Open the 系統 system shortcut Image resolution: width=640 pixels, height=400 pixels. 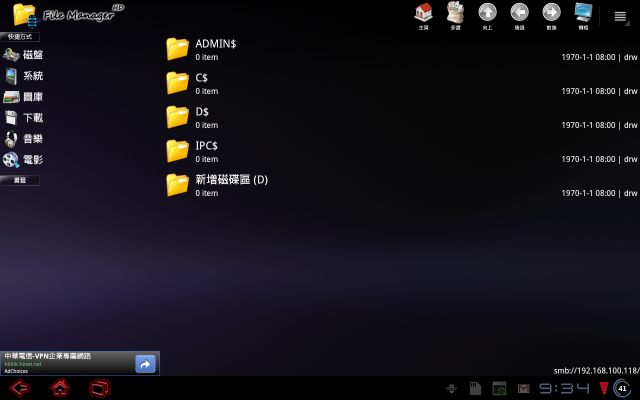[x=23, y=76]
